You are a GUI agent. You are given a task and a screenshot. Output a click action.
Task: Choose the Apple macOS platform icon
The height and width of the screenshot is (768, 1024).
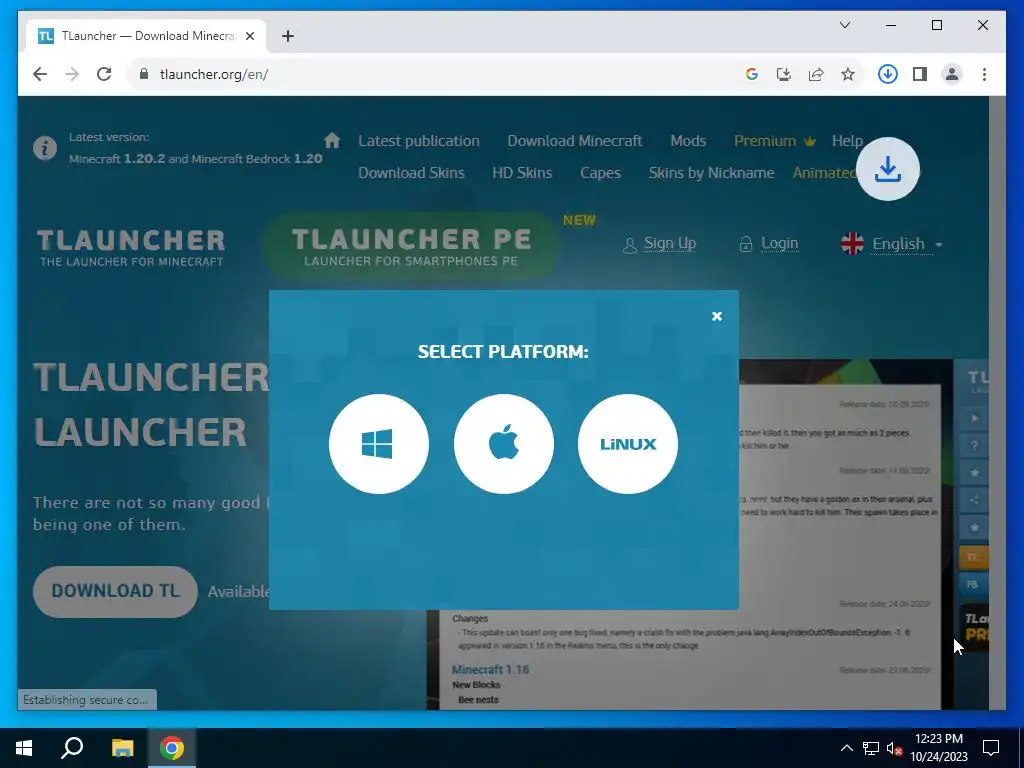tap(504, 444)
